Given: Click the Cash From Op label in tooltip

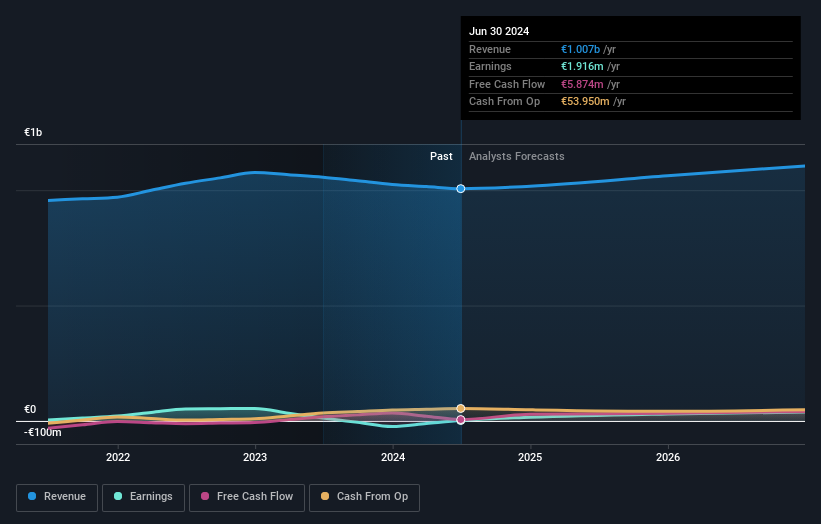Looking at the screenshot, I should 504,102.
